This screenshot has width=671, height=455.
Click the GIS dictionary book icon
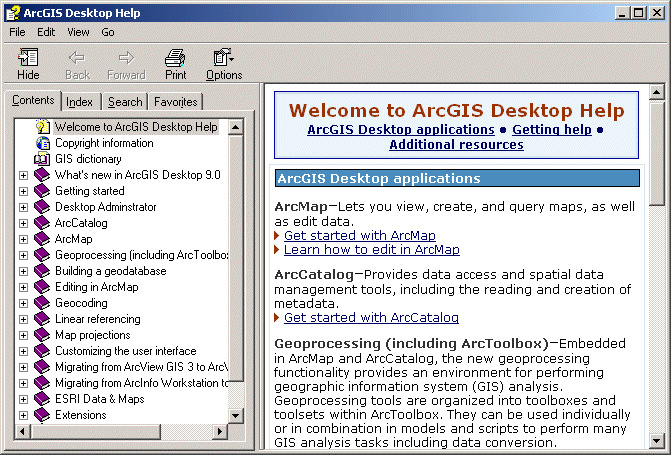point(42,159)
